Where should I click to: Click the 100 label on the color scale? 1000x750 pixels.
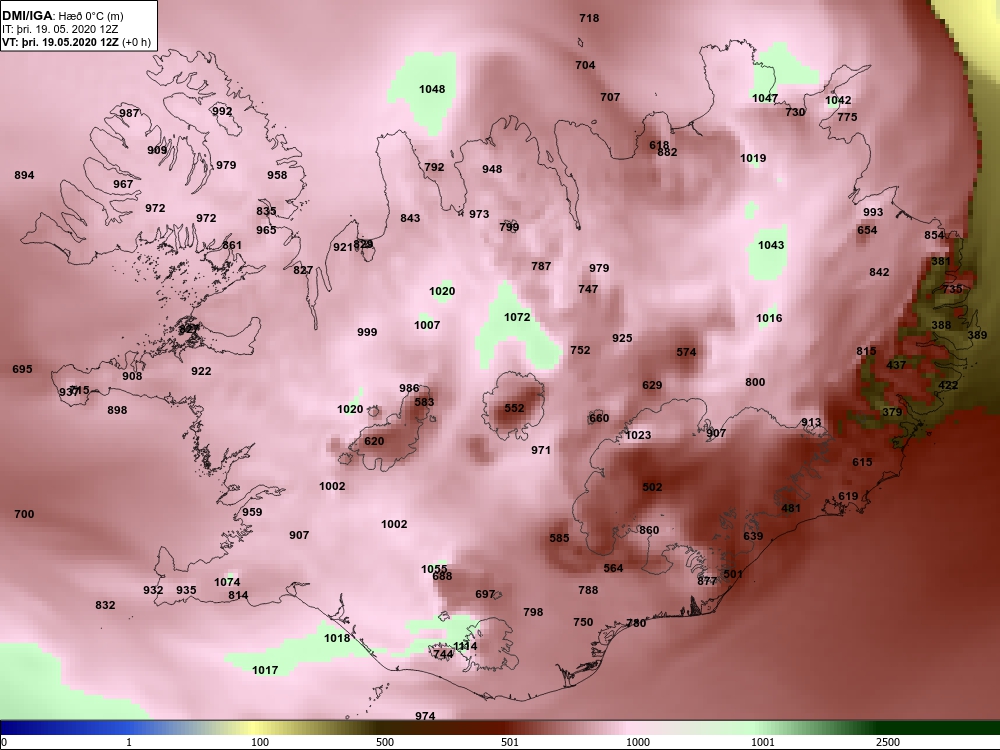(x=260, y=742)
